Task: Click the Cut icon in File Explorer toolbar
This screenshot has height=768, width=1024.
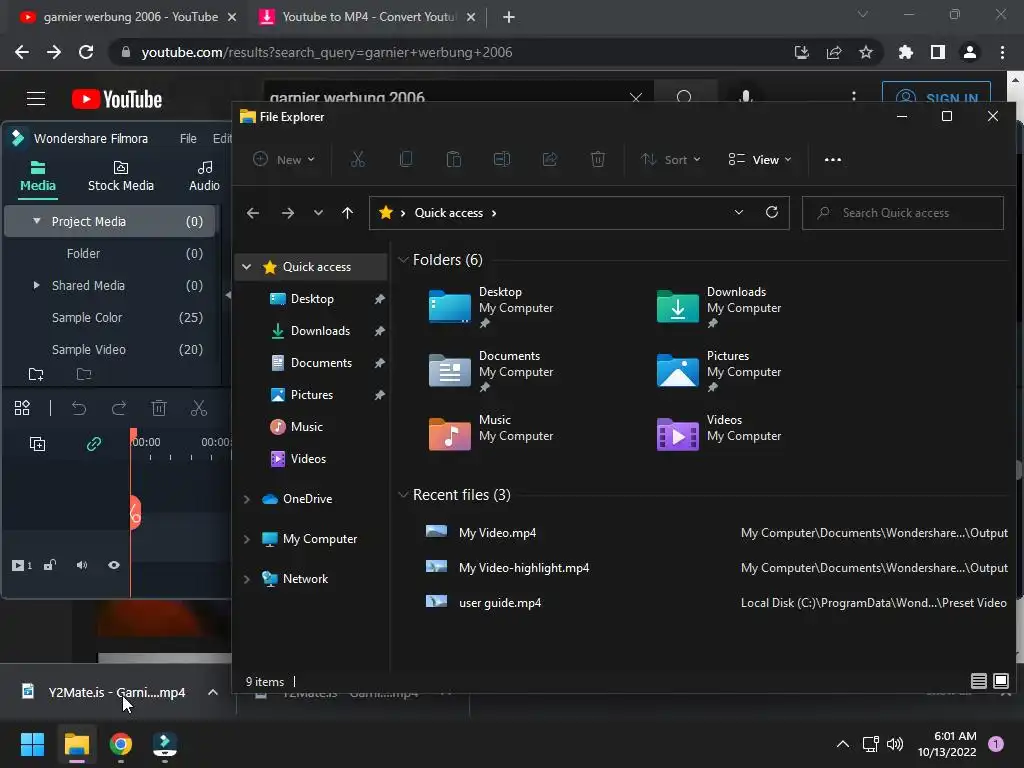Action: point(357,159)
